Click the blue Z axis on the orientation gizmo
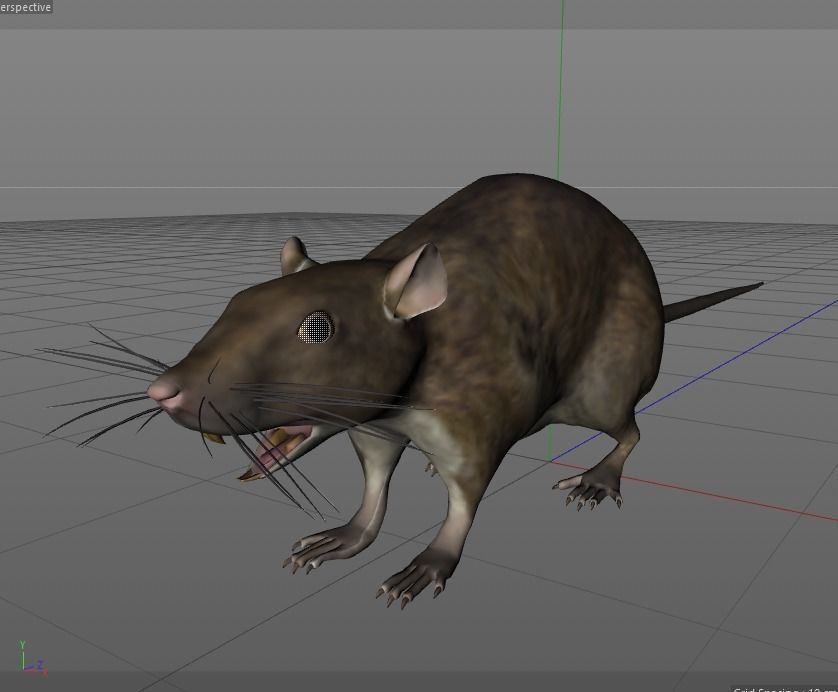838x692 pixels. tap(38, 662)
